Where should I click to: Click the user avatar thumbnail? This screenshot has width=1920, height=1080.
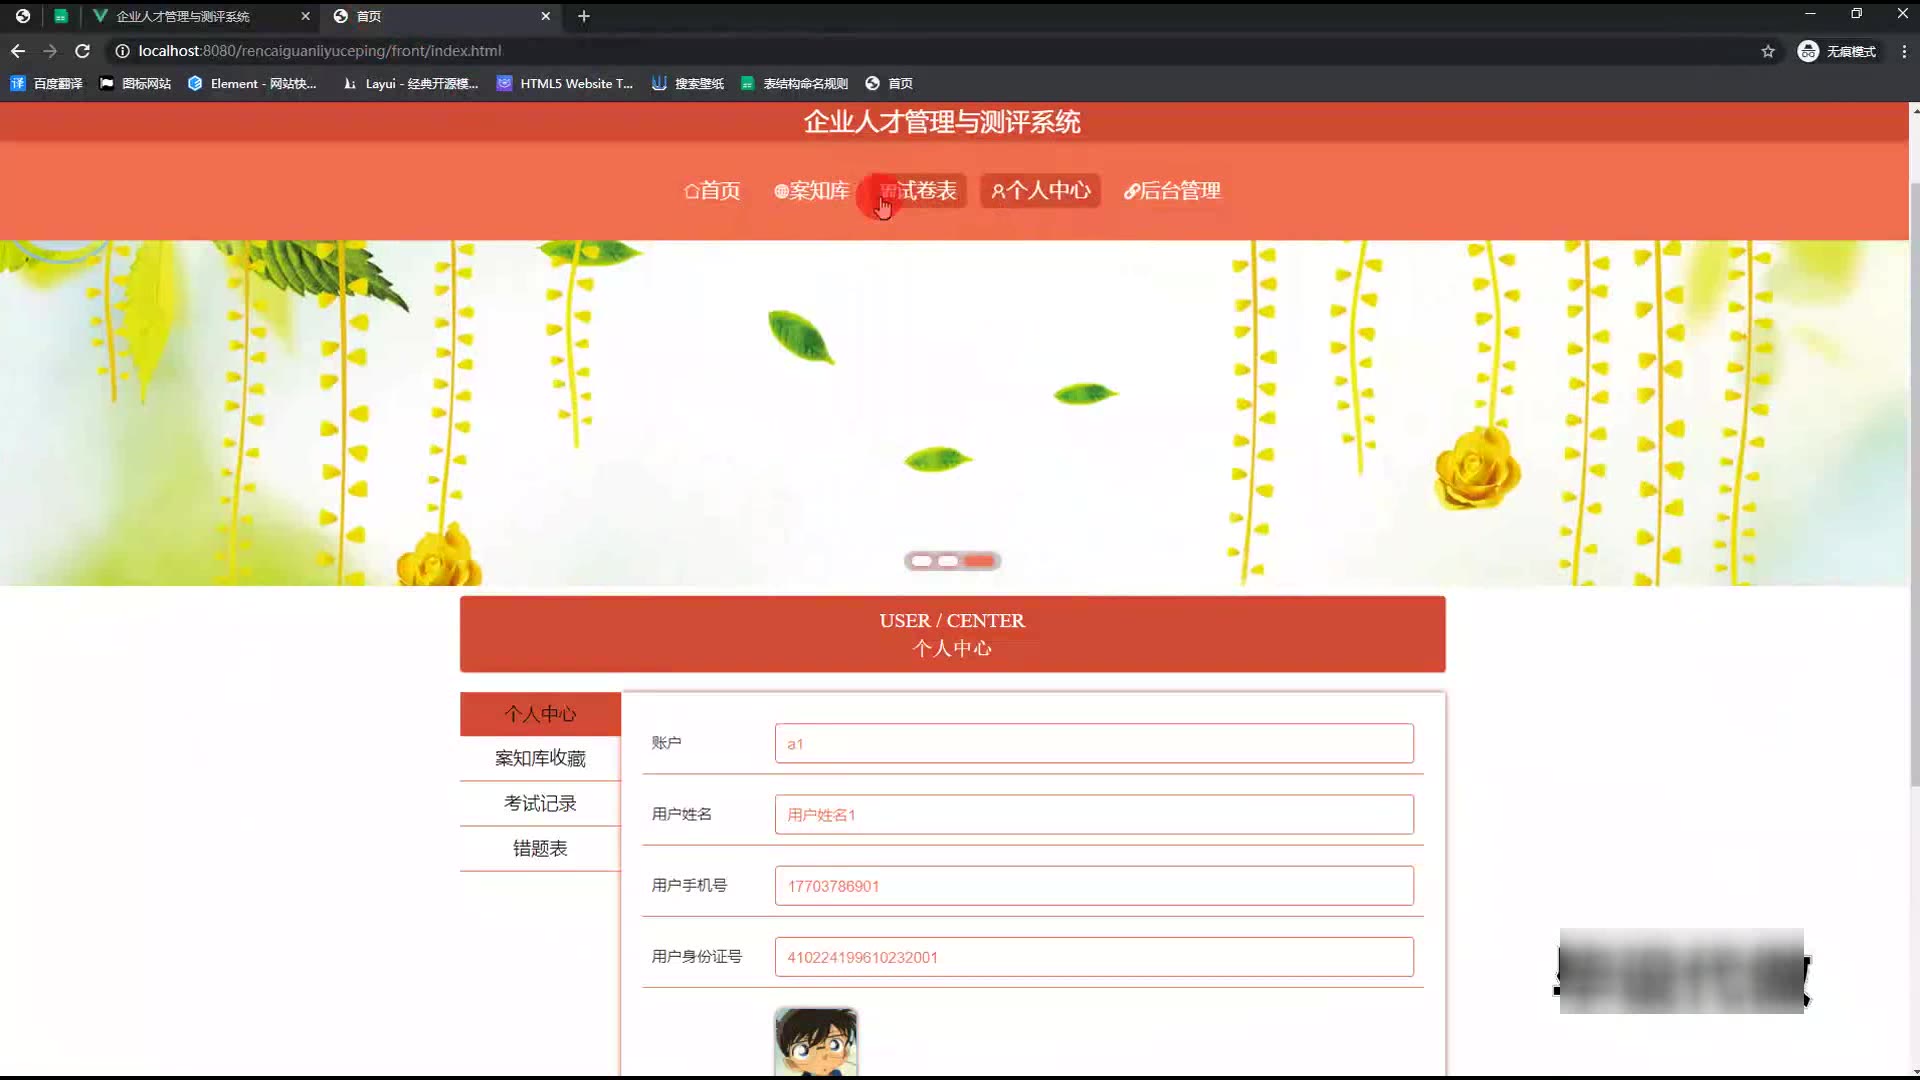coord(816,1042)
